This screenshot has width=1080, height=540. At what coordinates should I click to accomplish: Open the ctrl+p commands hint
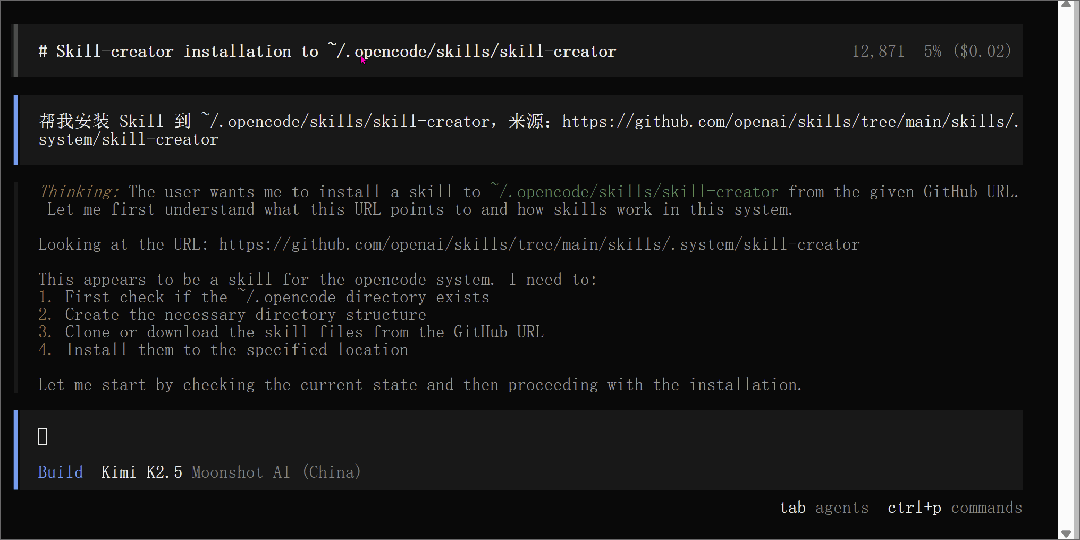(x=954, y=508)
